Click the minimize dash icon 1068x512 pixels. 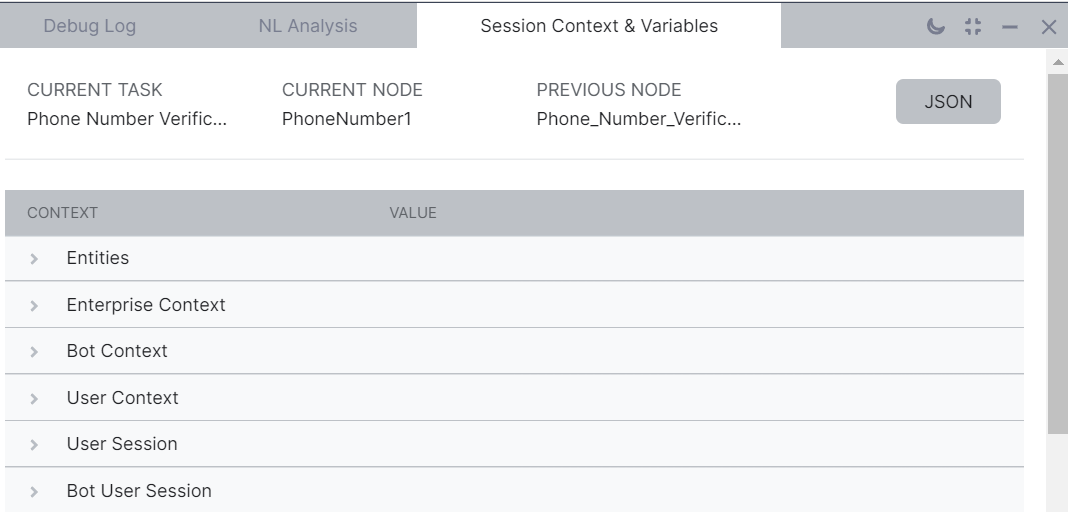(x=1010, y=27)
